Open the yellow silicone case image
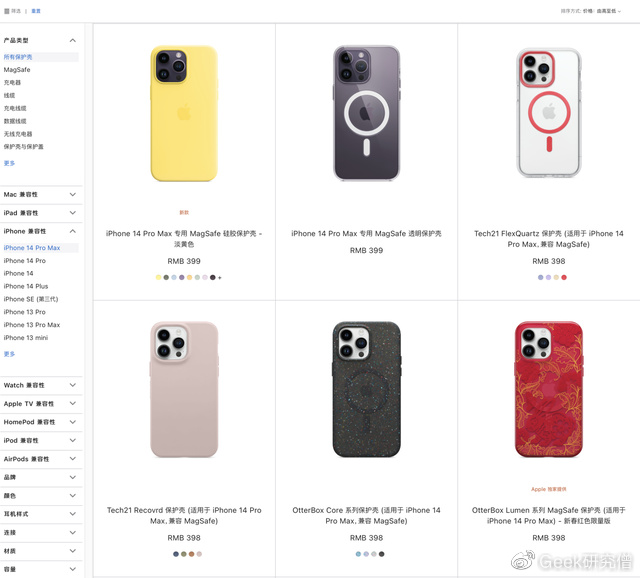The image size is (640, 578). coord(184,113)
